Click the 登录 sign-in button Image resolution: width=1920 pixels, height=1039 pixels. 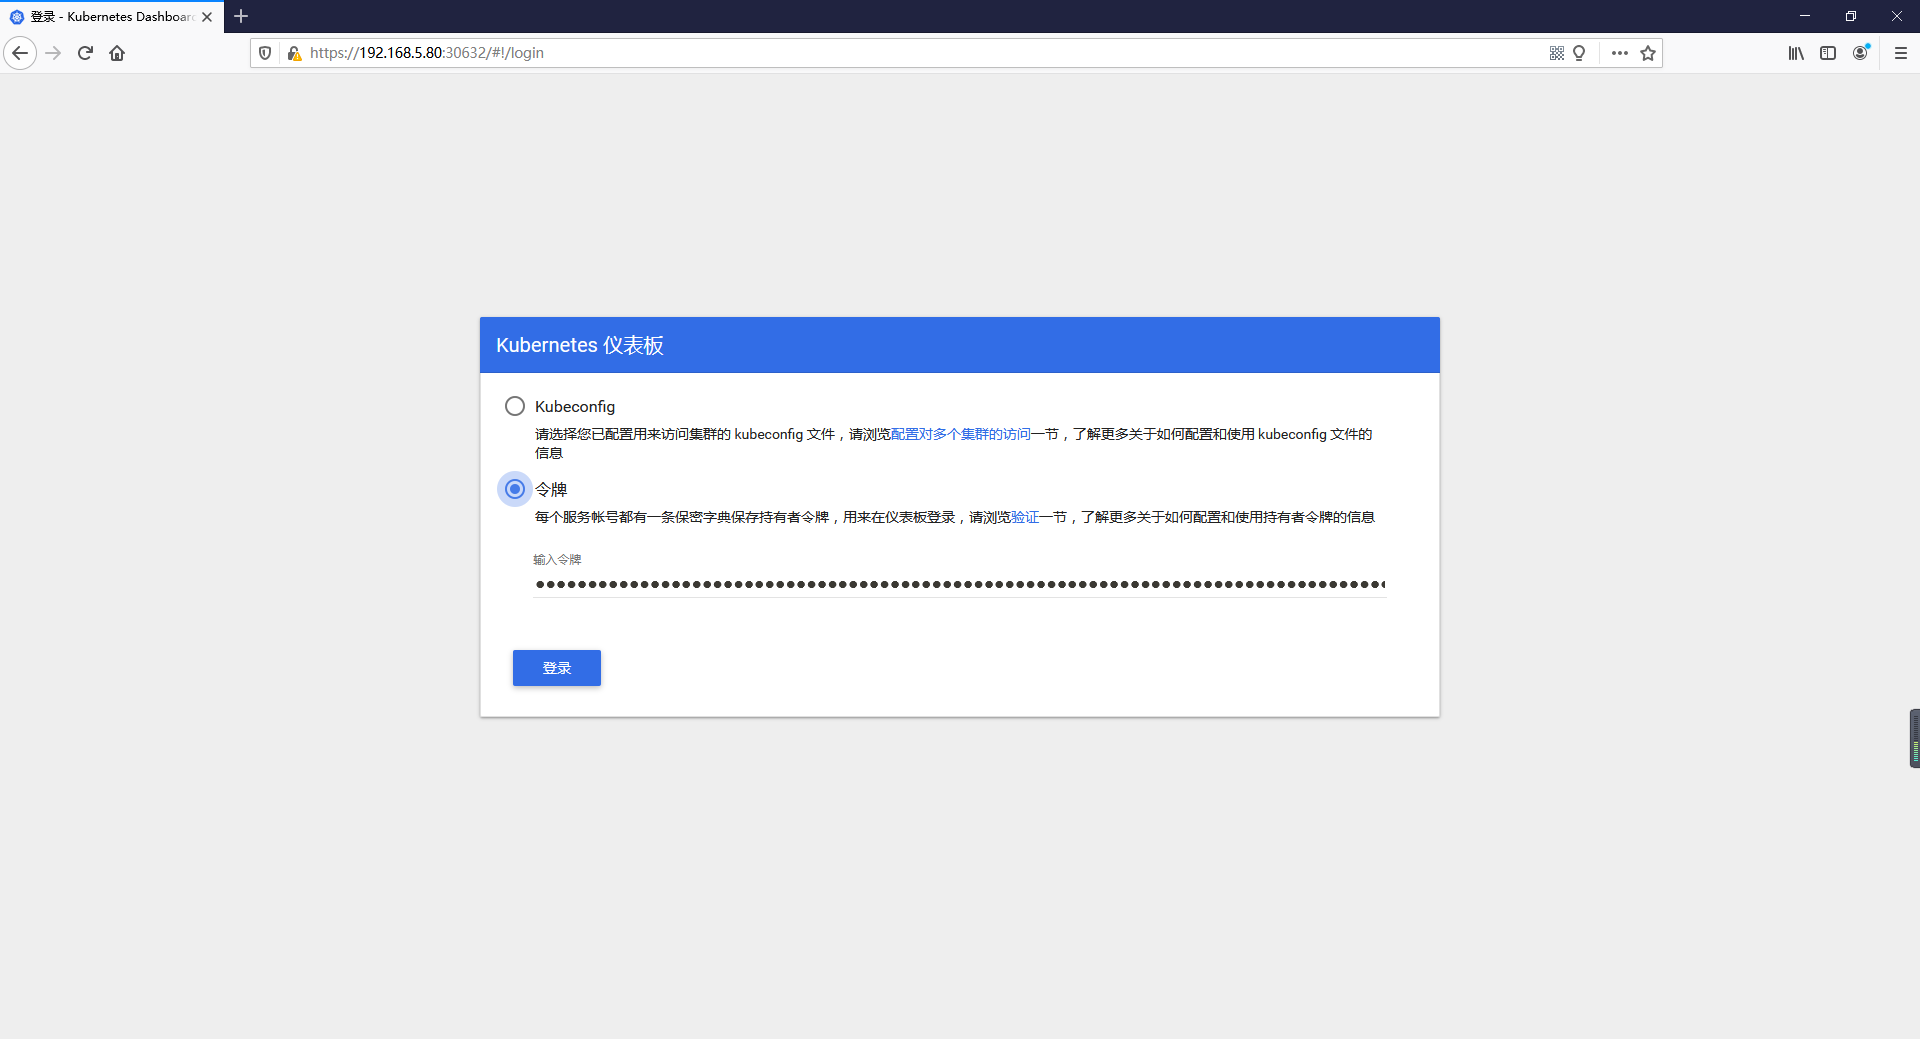557,668
